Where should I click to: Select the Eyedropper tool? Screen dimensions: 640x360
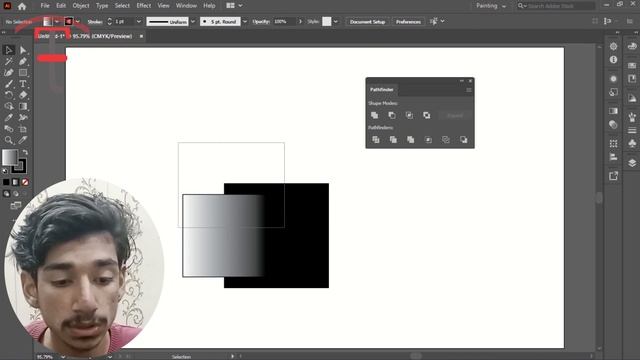(9, 118)
